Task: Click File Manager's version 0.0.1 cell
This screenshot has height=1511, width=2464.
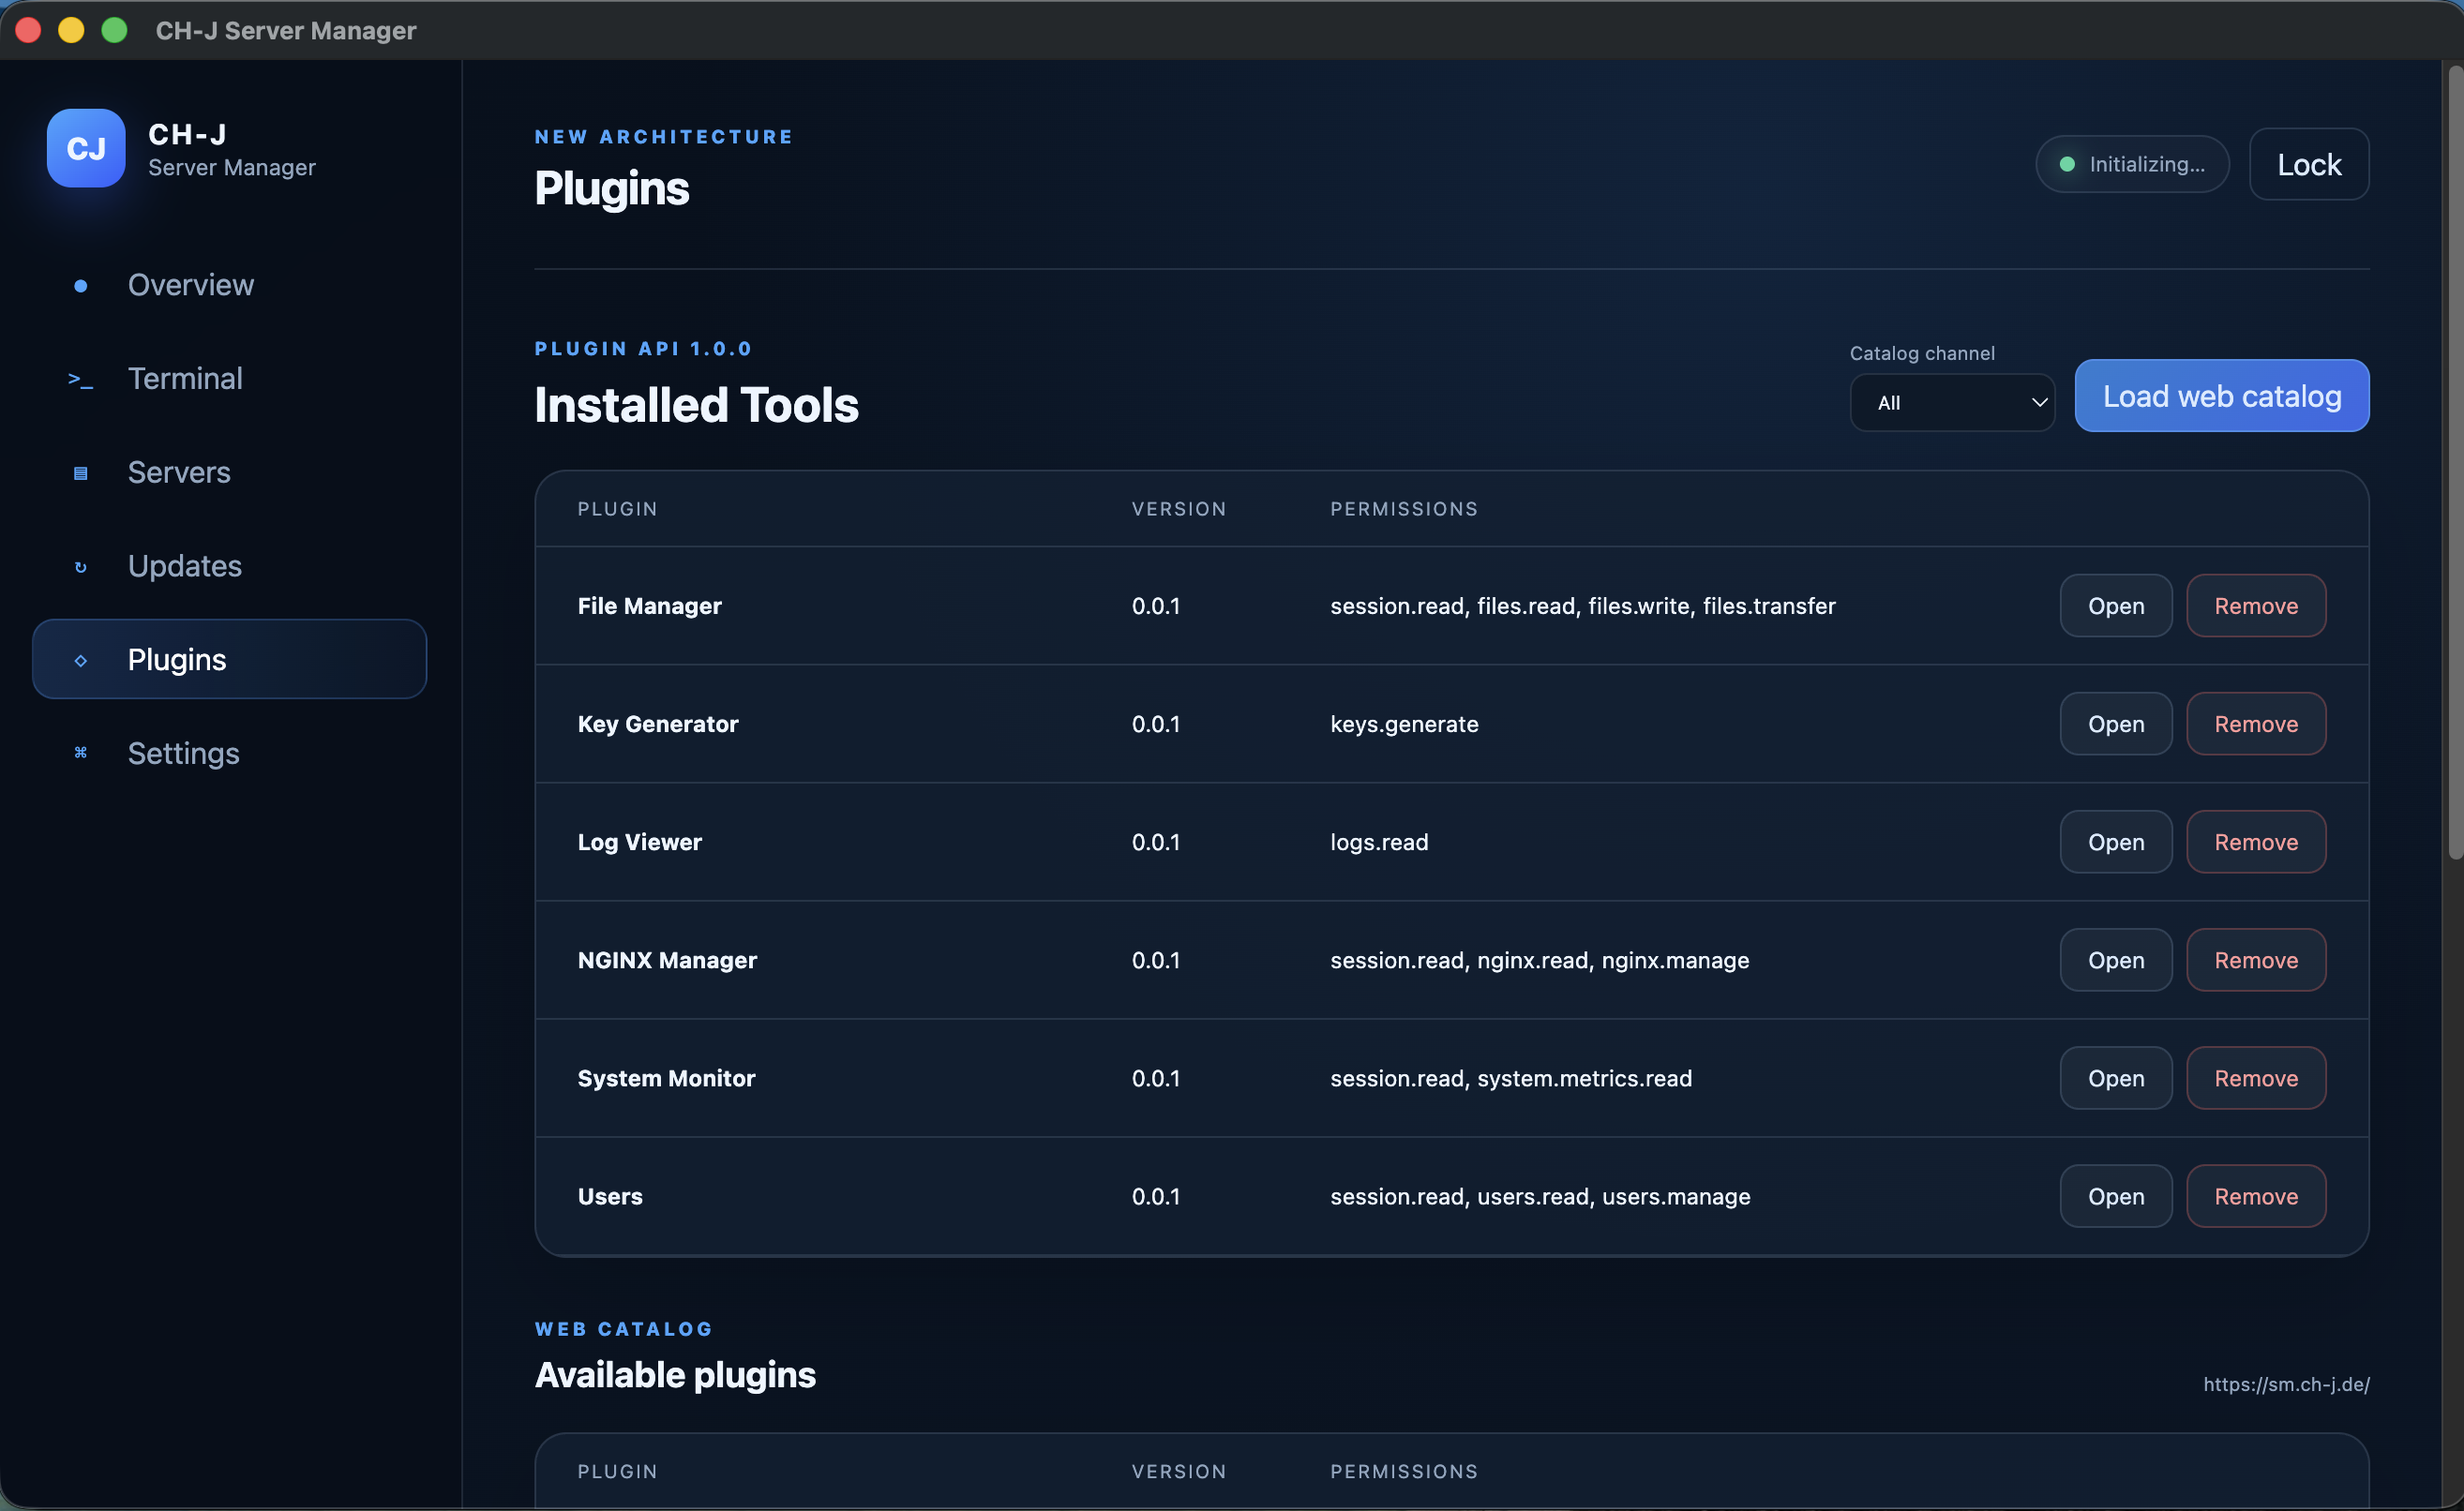Action: click(1156, 606)
